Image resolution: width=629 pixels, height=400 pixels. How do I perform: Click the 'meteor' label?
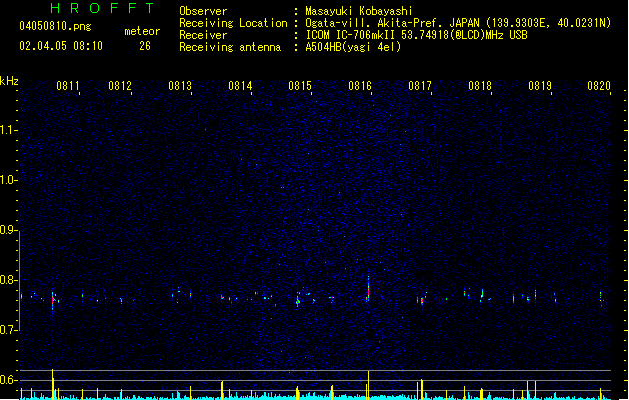tap(142, 31)
